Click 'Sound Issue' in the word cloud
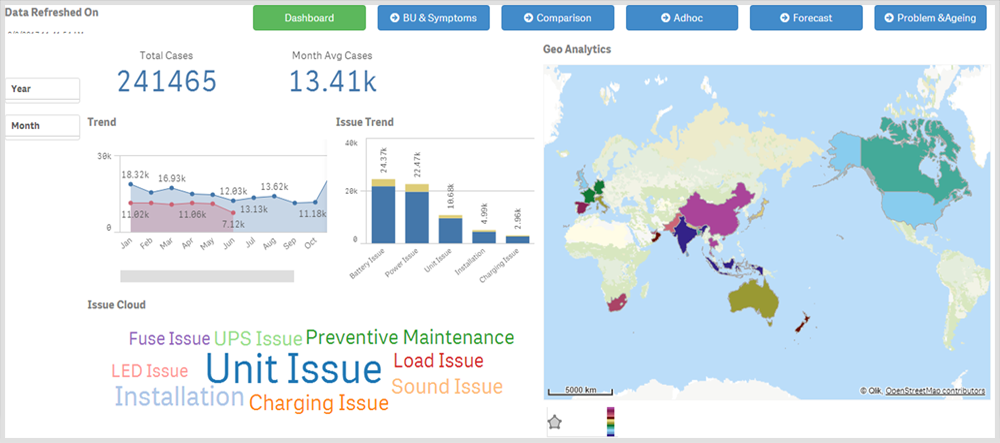1000x443 pixels. pos(447,386)
